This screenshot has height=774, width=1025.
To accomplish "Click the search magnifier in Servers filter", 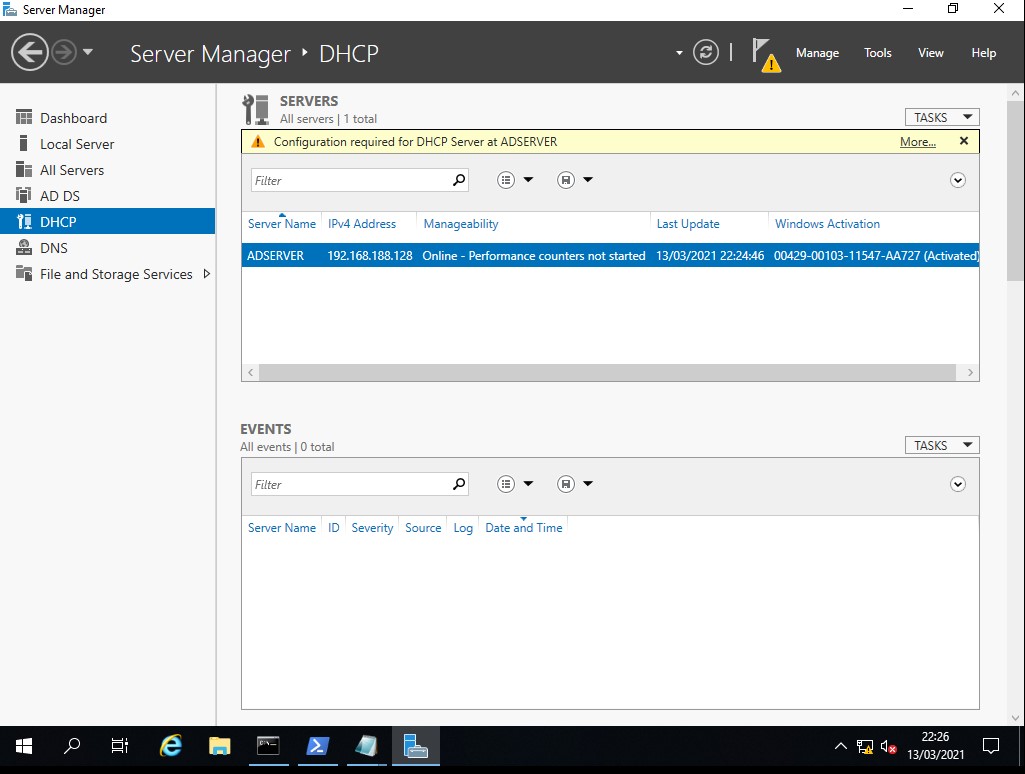I will pos(459,180).
